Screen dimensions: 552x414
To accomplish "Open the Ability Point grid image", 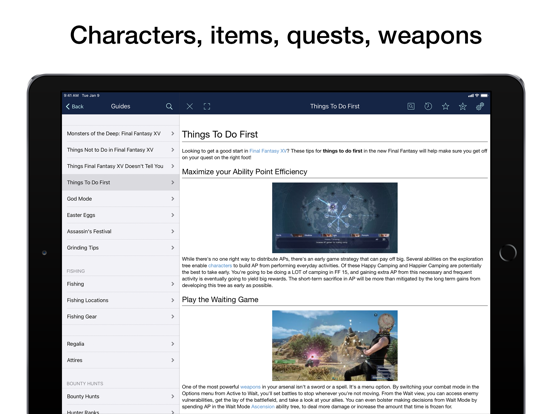I will coord(335,218).
